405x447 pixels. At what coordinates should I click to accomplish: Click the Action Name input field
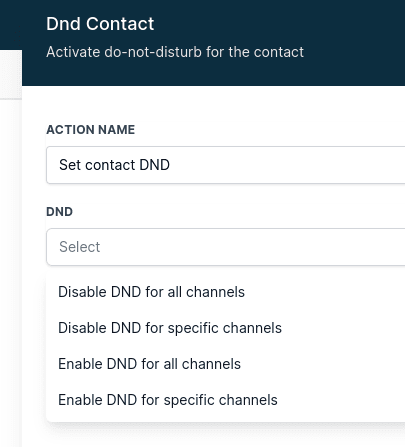point(226,165)
